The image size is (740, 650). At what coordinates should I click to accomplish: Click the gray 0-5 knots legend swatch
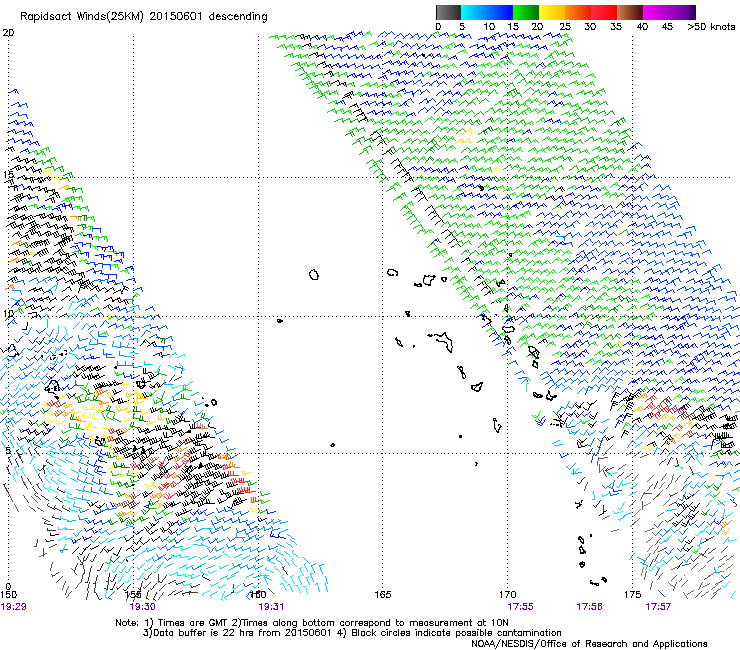click(x=448, y=12)
